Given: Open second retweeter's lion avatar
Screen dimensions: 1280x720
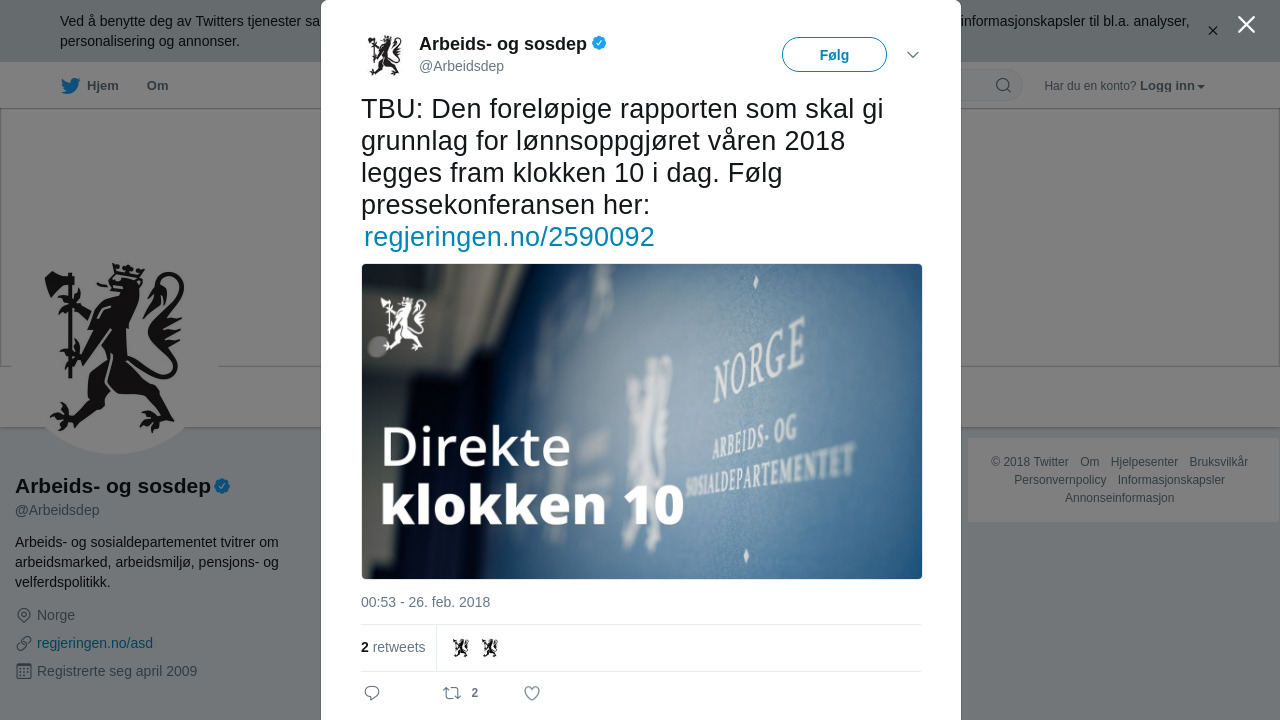Looking at the screenshot, I should [x=489, y=648].
